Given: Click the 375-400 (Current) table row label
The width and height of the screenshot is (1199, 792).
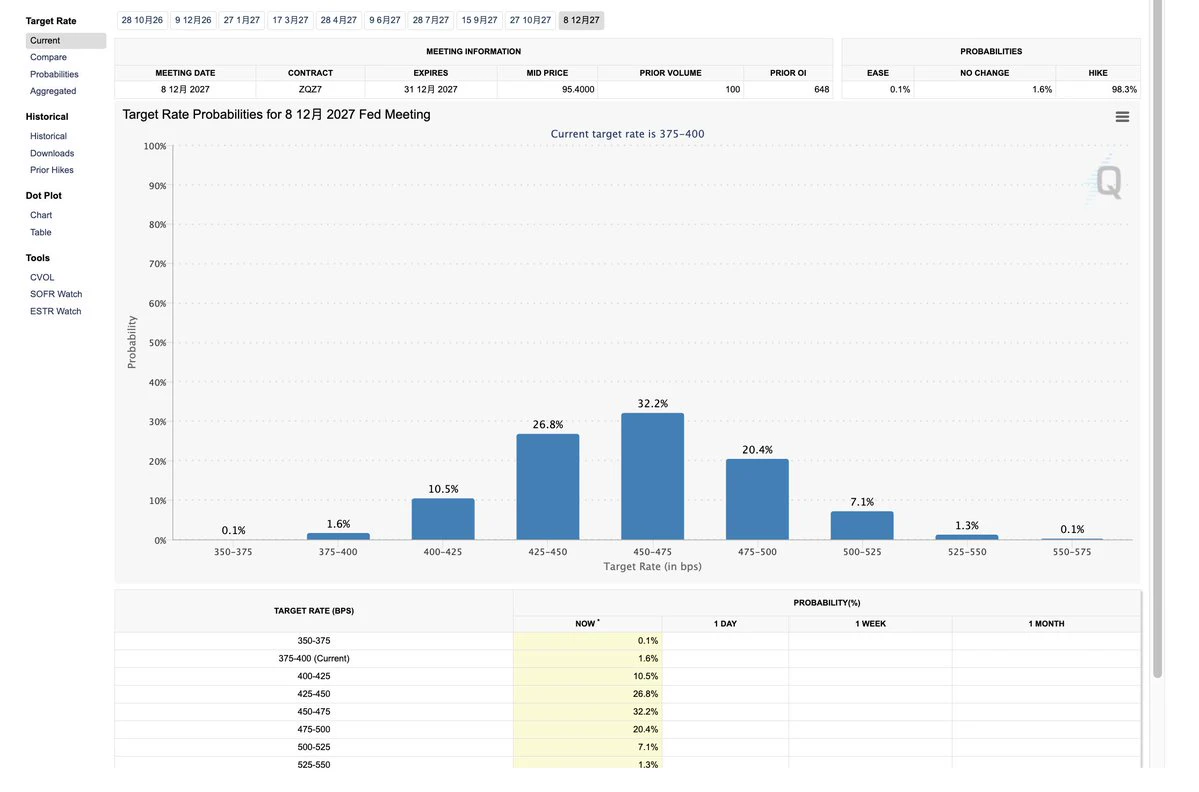Looking at the screenshot, I should click(314, 658).
